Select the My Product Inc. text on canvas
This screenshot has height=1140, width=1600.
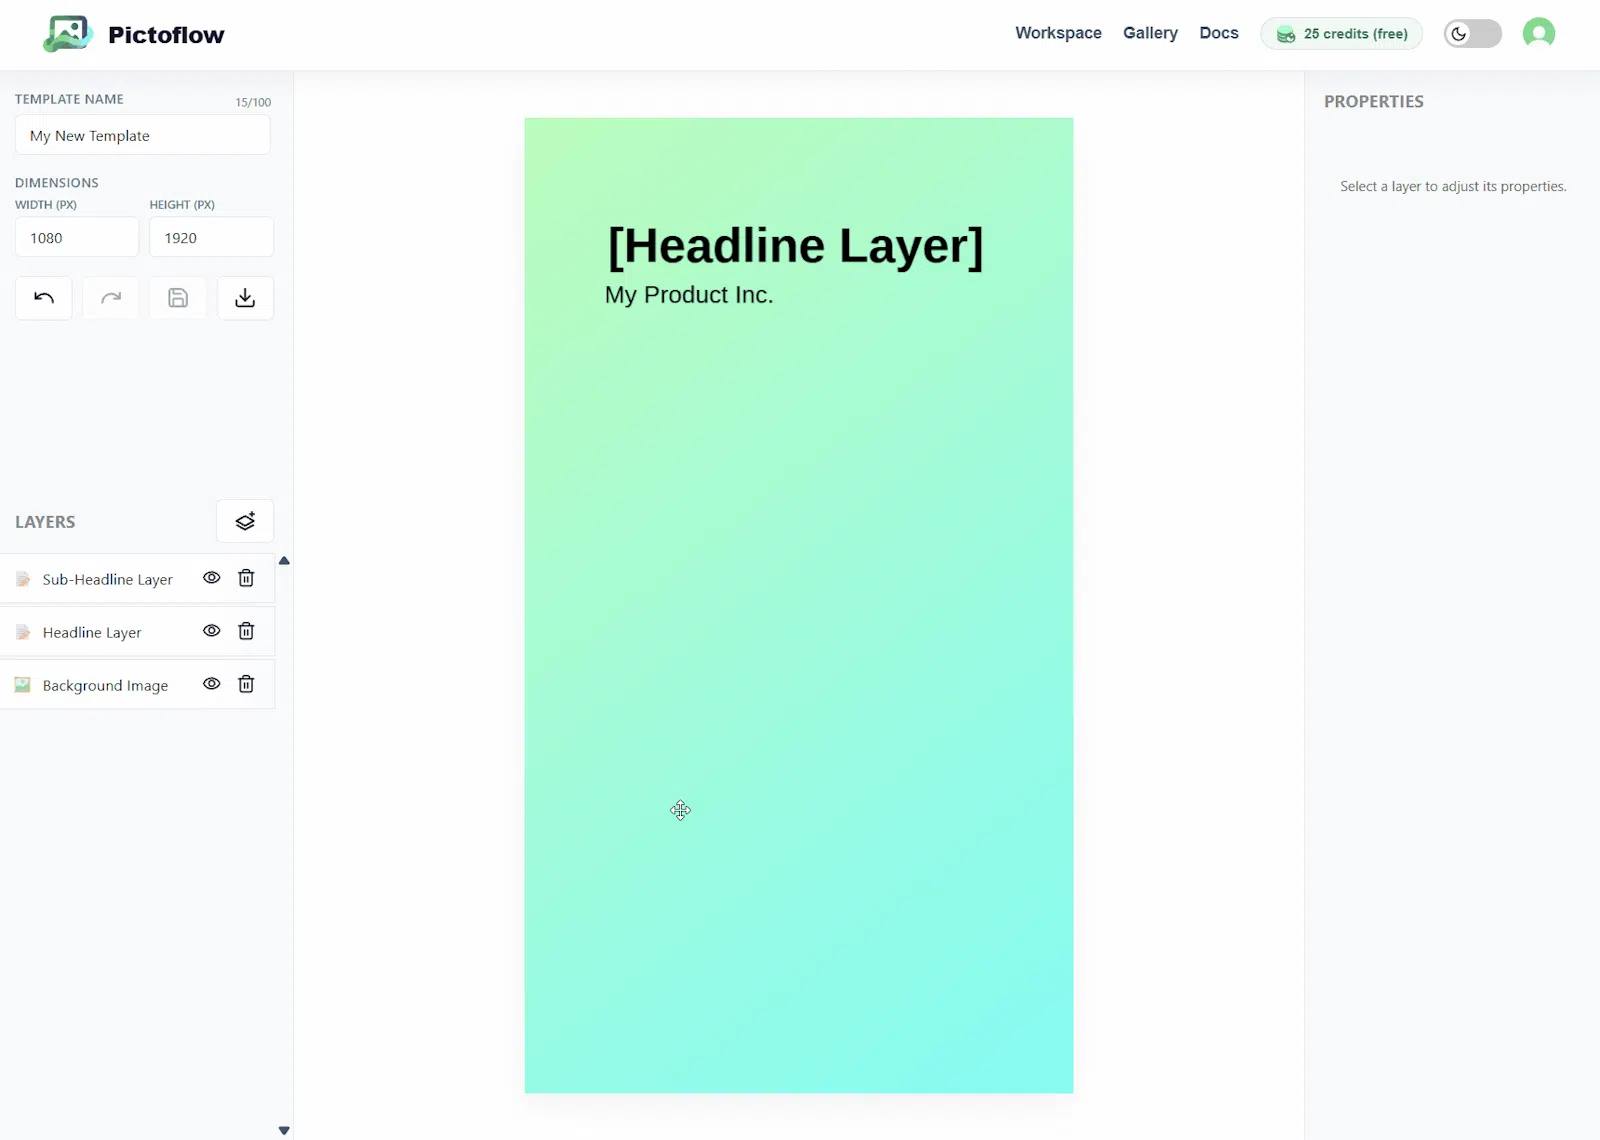689,295
